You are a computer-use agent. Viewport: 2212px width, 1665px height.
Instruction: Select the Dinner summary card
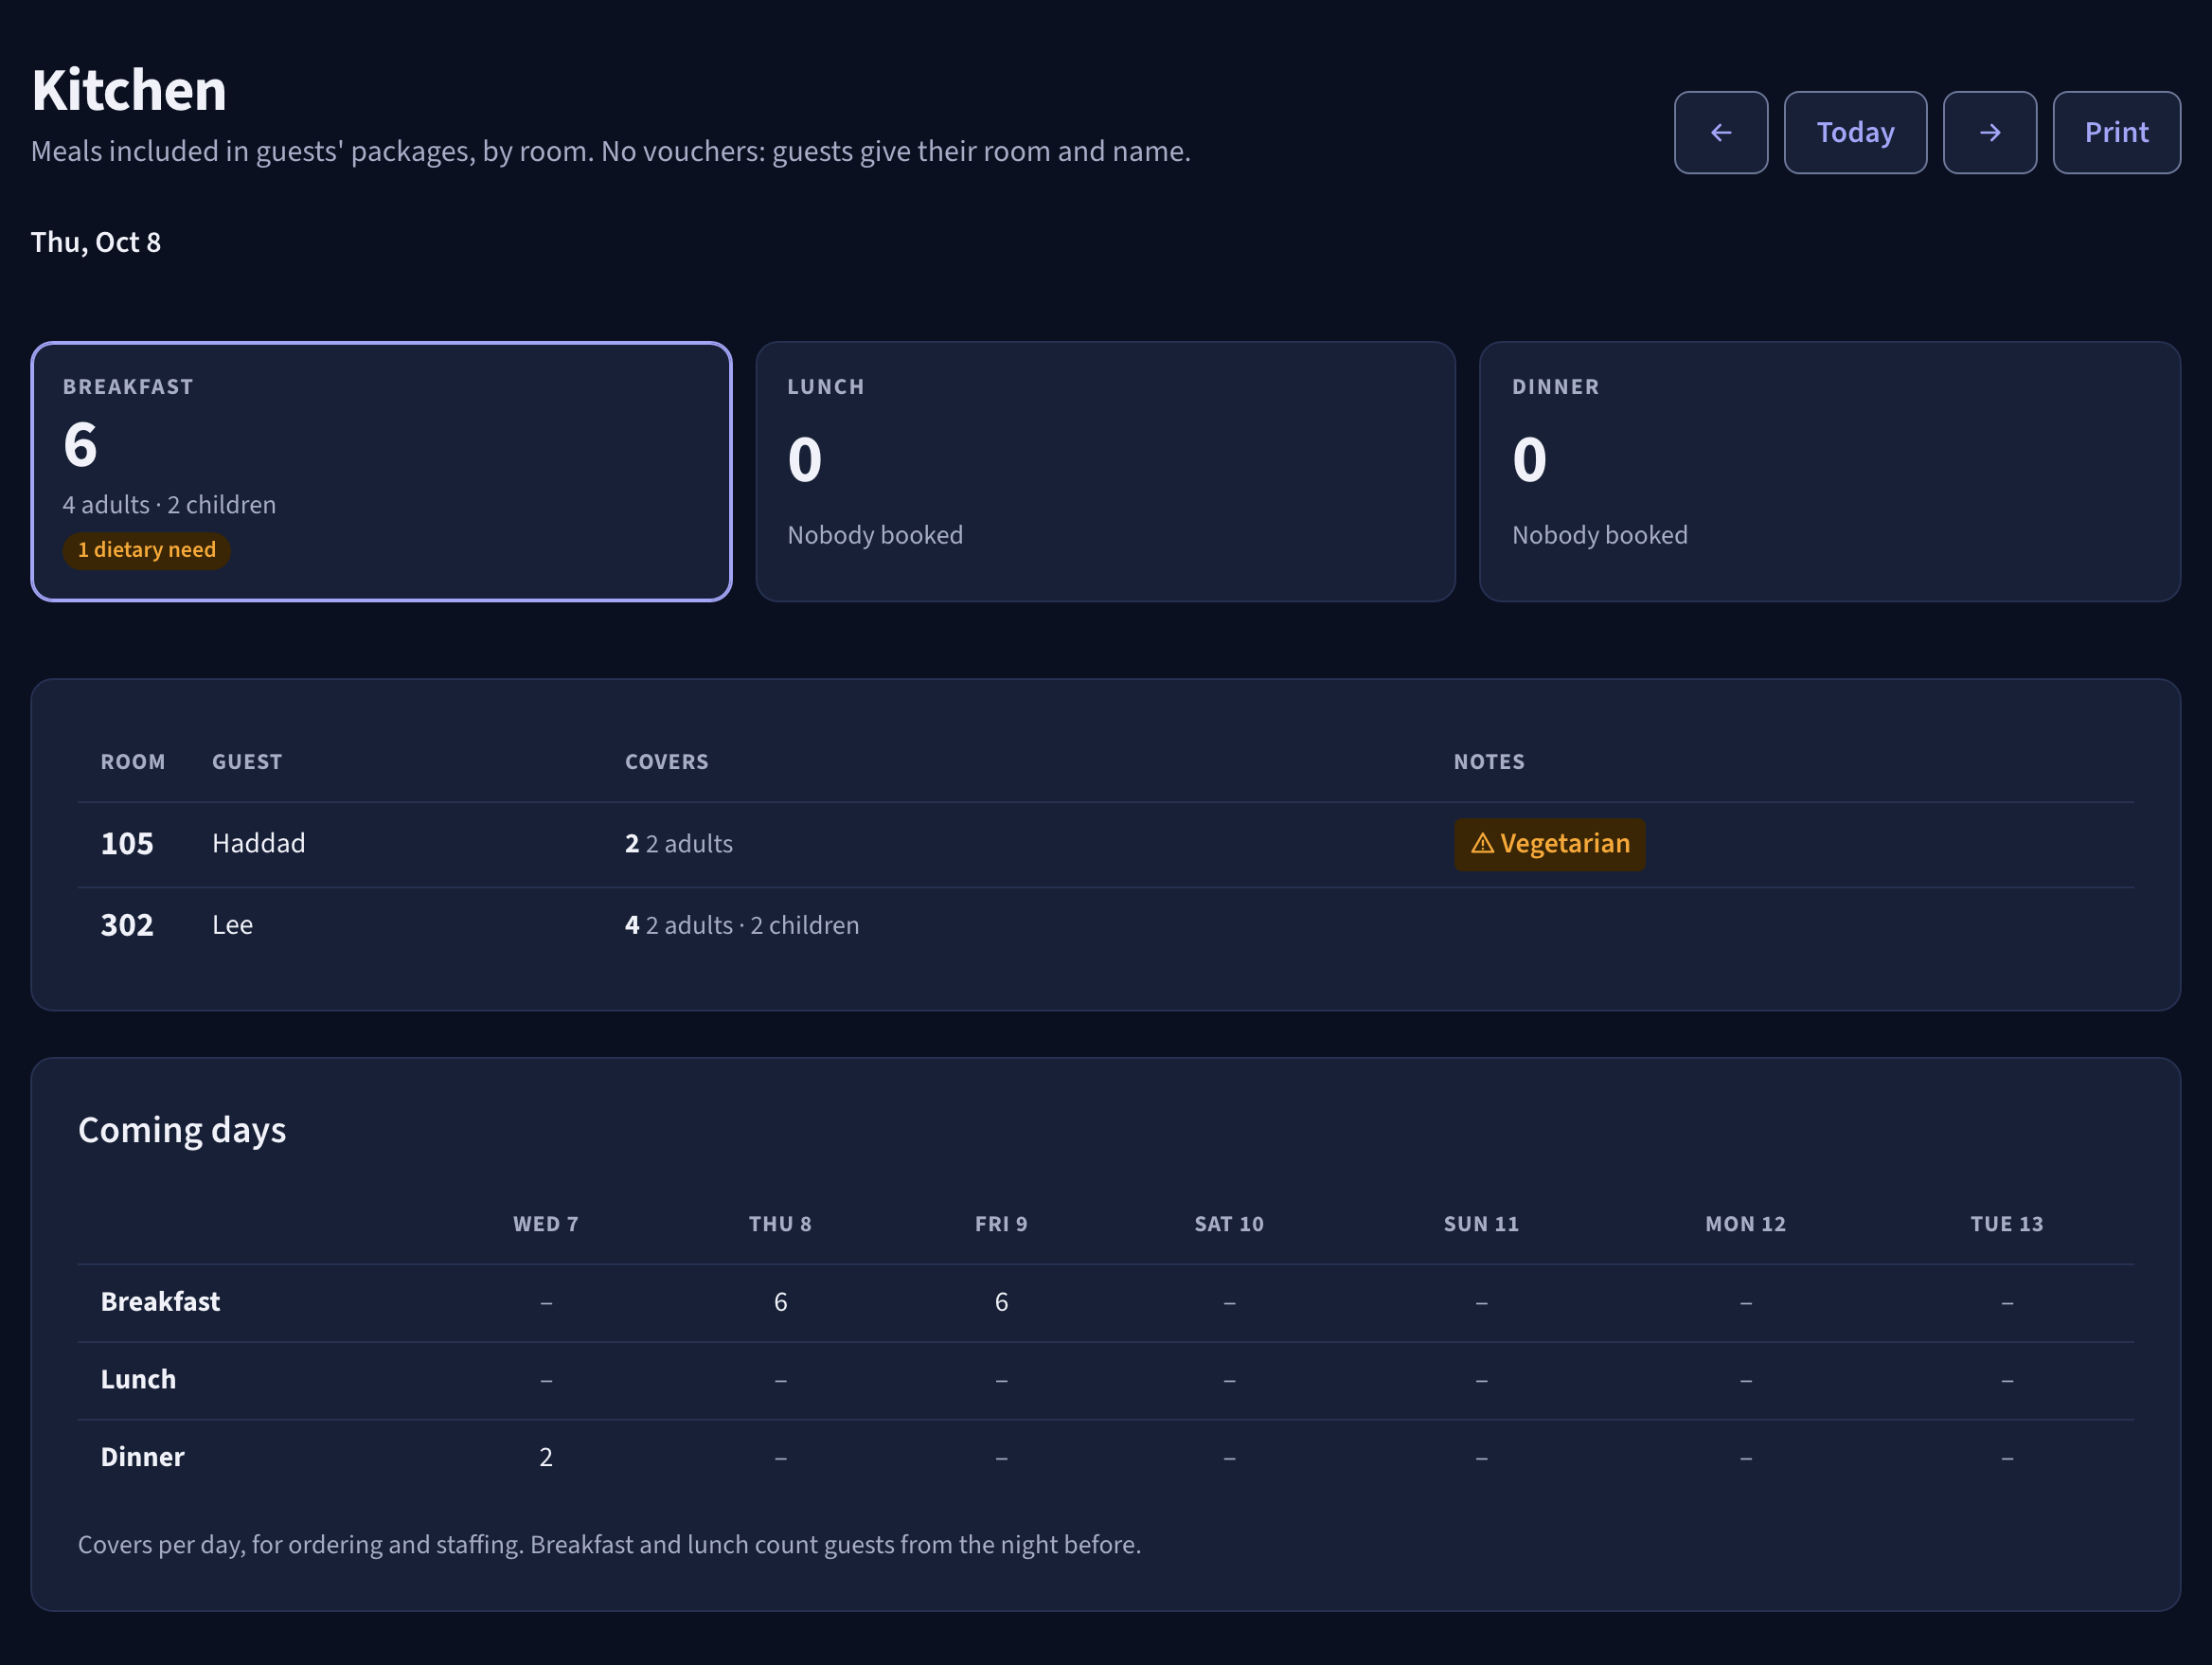(1829, 471)
